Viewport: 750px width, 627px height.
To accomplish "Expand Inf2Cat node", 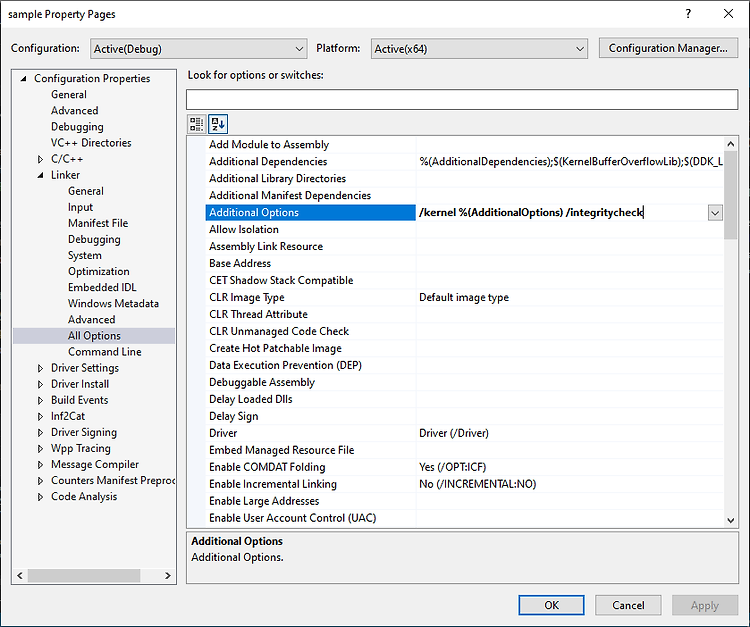I will tap(40, 417).
